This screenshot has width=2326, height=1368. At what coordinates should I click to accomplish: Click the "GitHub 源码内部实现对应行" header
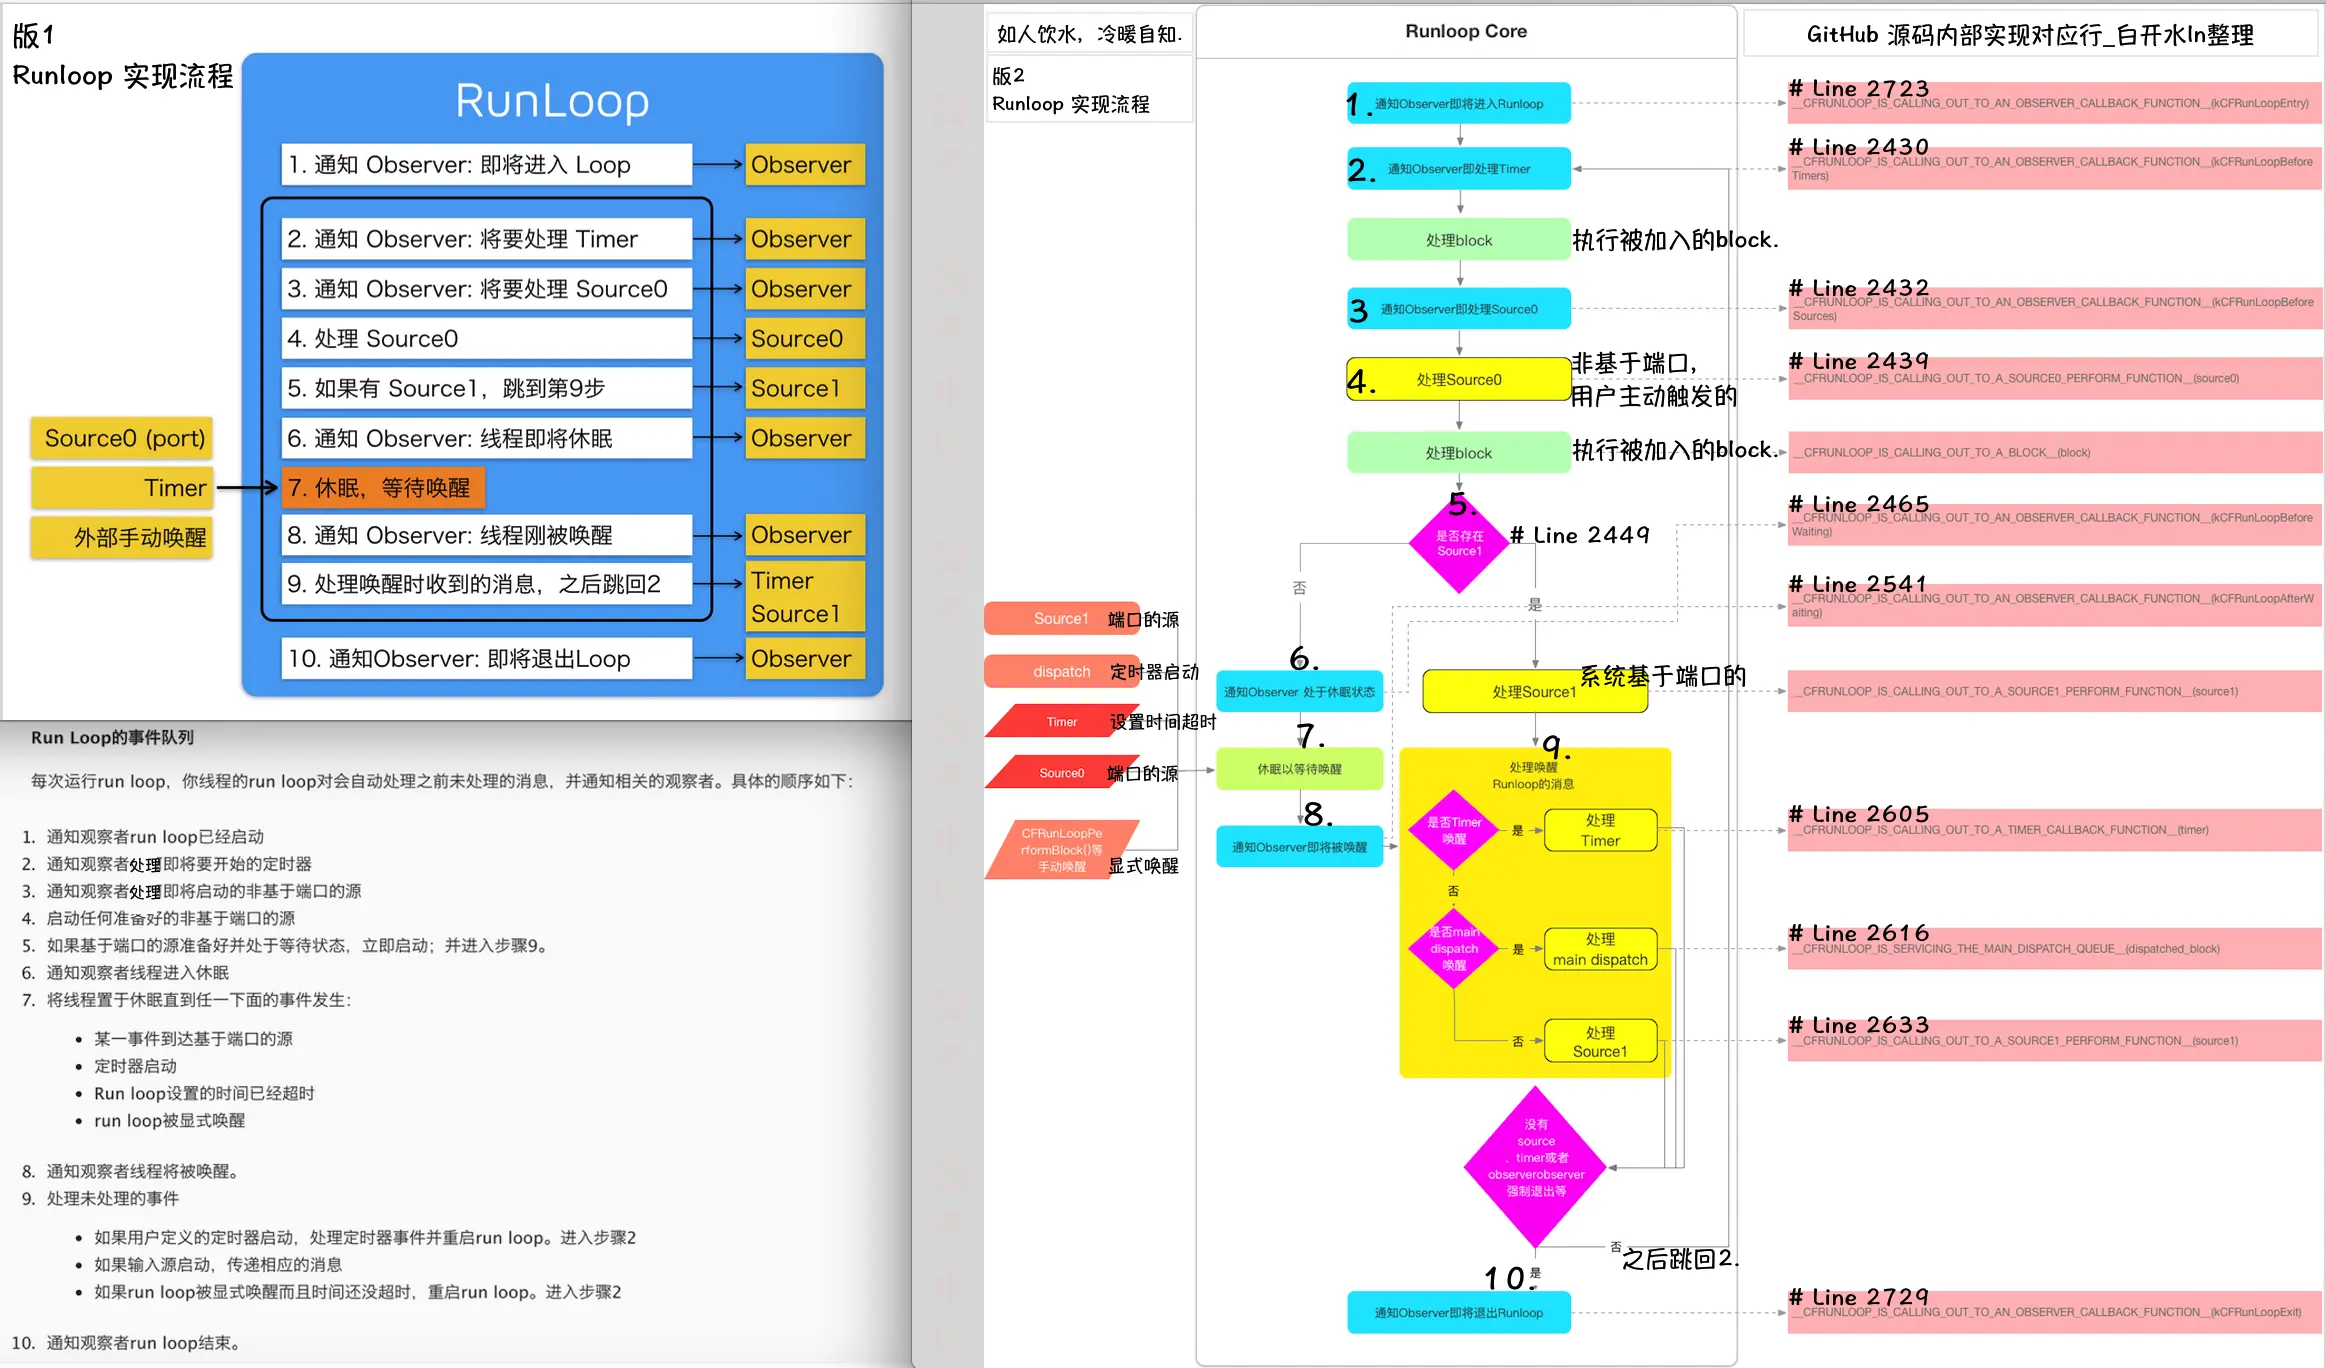coord(2030,35)
